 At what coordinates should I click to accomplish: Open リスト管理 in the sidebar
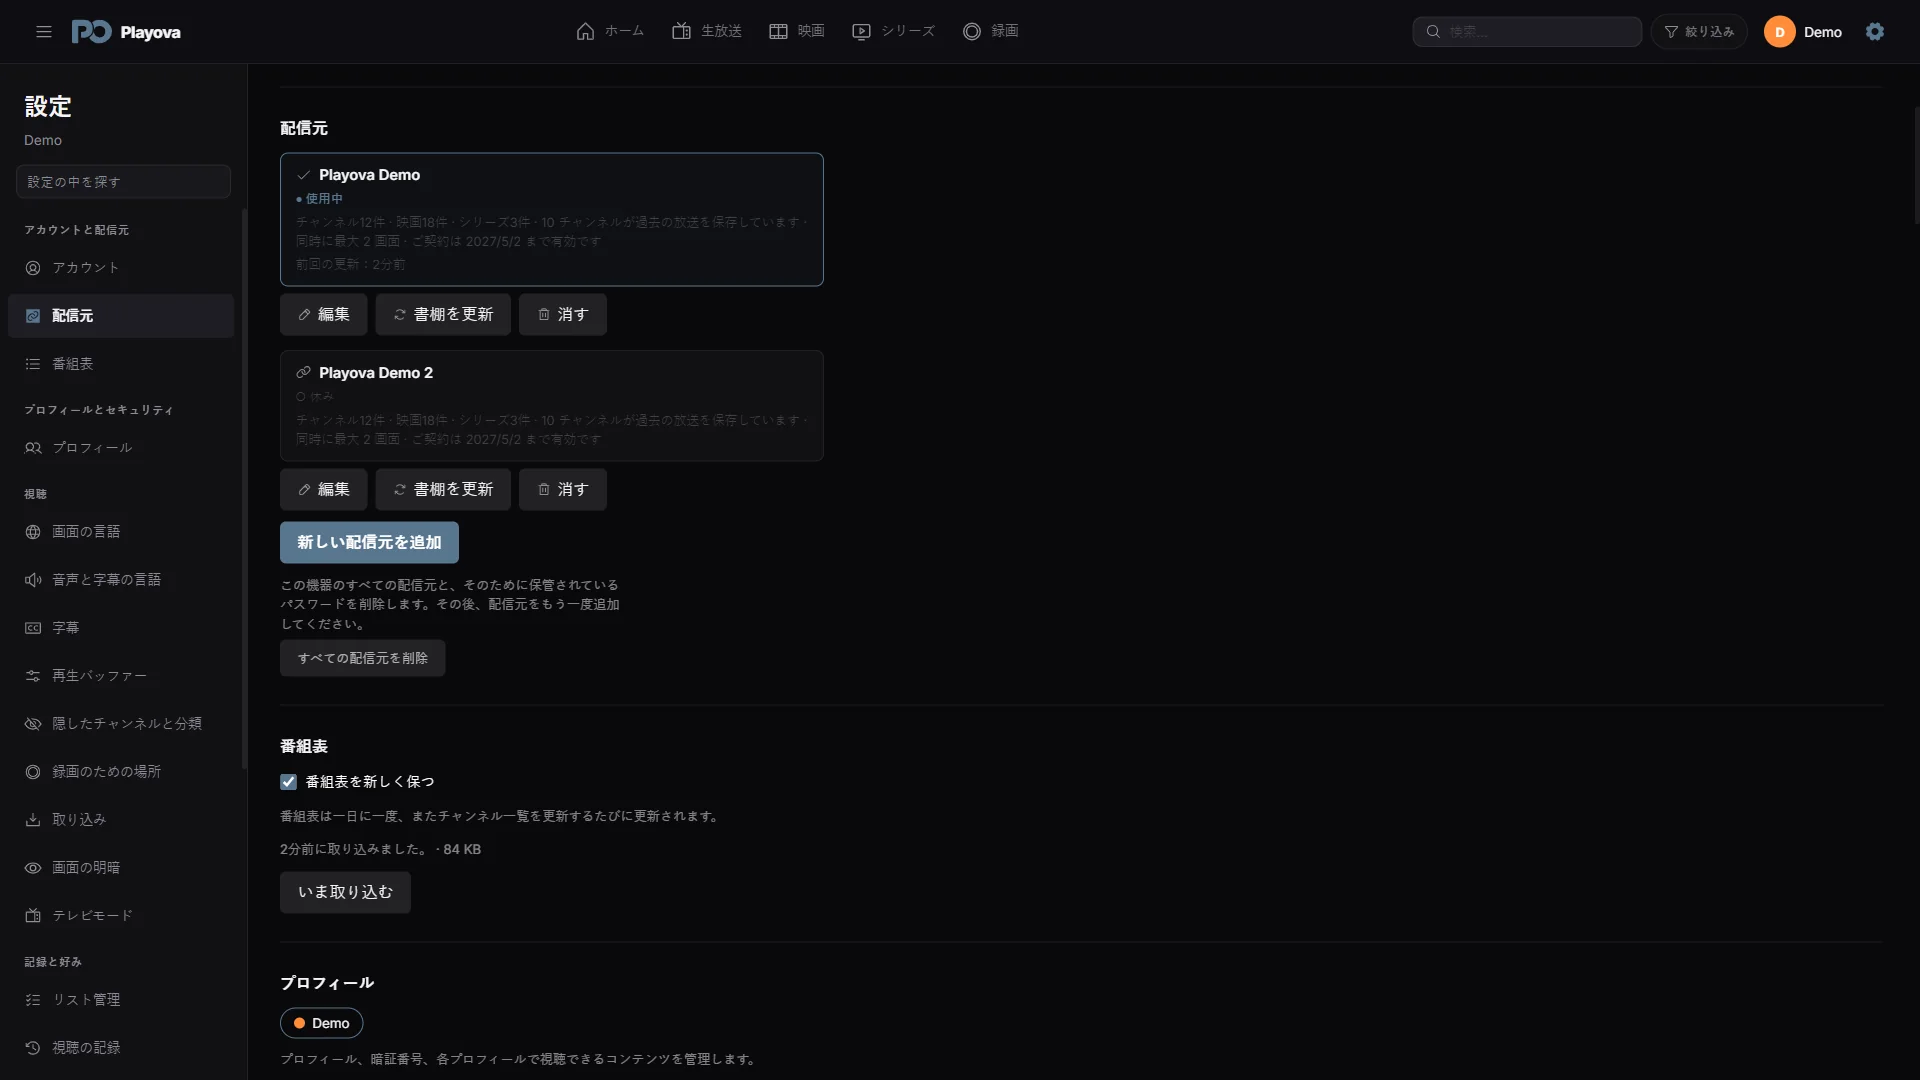(121, 1000)
